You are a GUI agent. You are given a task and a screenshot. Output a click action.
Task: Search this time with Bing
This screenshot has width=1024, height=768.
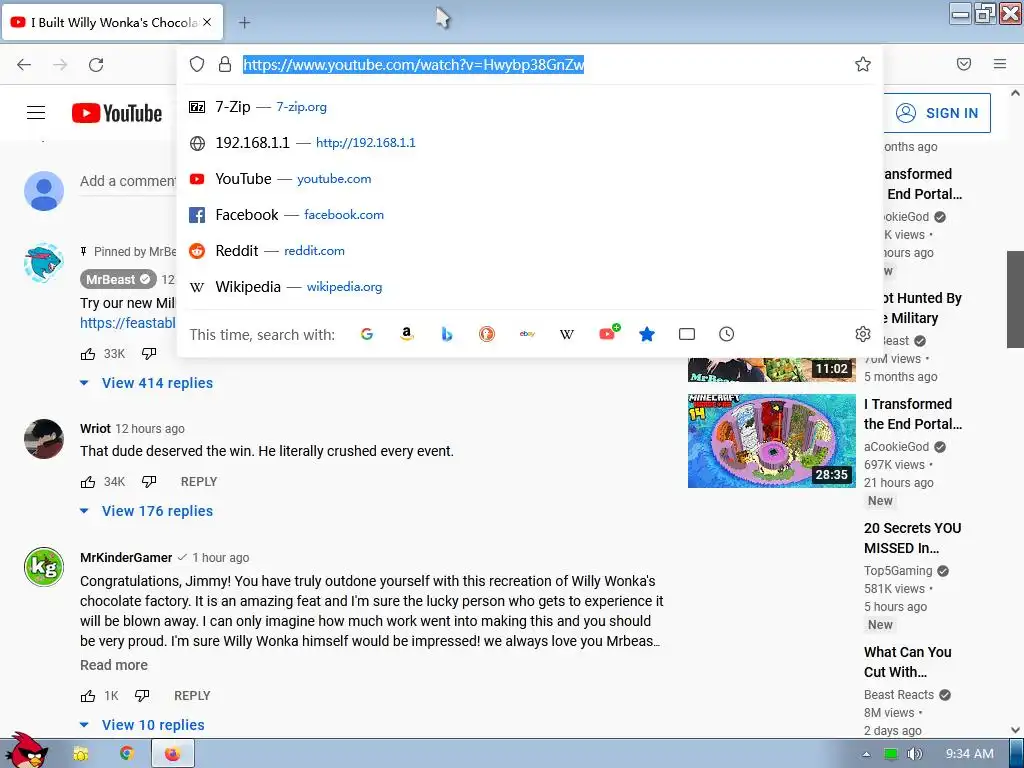click(447, 334)
